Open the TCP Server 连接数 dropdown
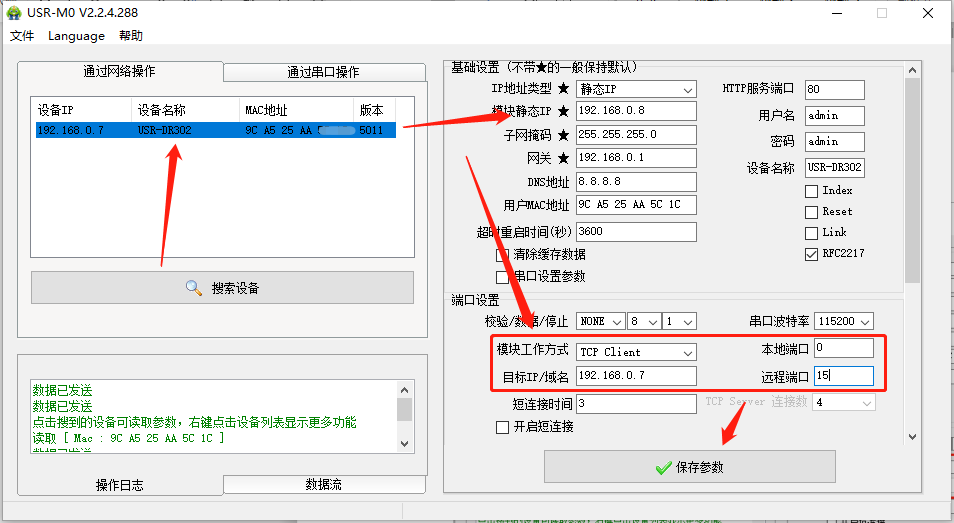Image resolution: width=954 pixels, height=523 pixels. tap(844, 403)
